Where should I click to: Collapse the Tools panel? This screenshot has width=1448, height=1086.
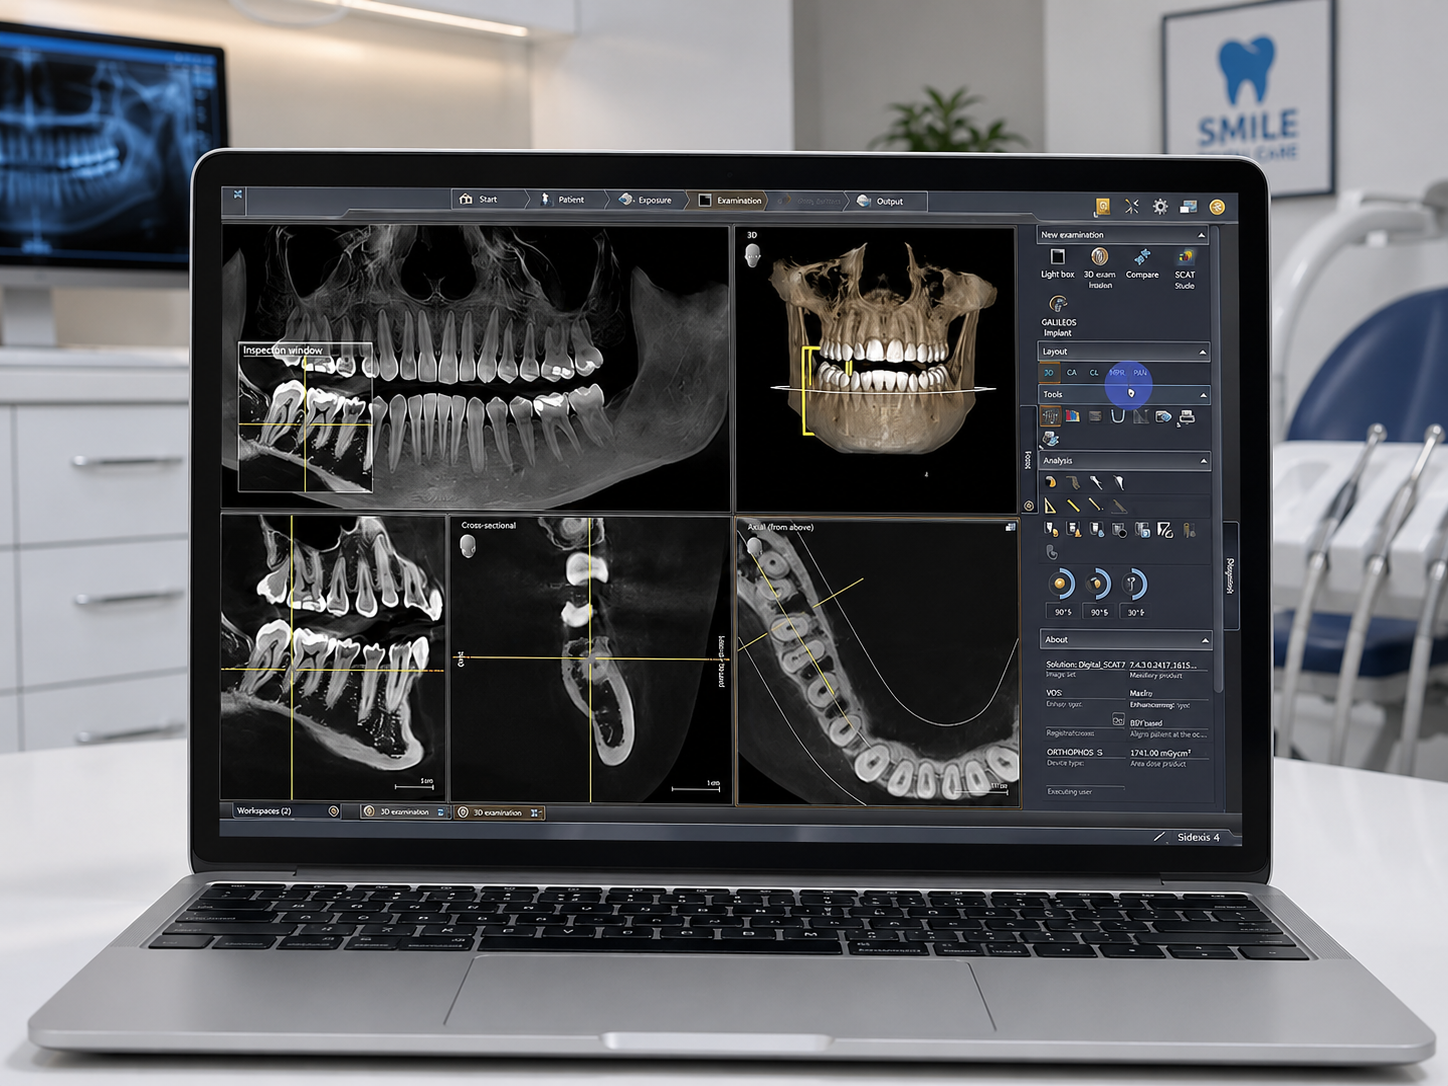point(1203,395)
